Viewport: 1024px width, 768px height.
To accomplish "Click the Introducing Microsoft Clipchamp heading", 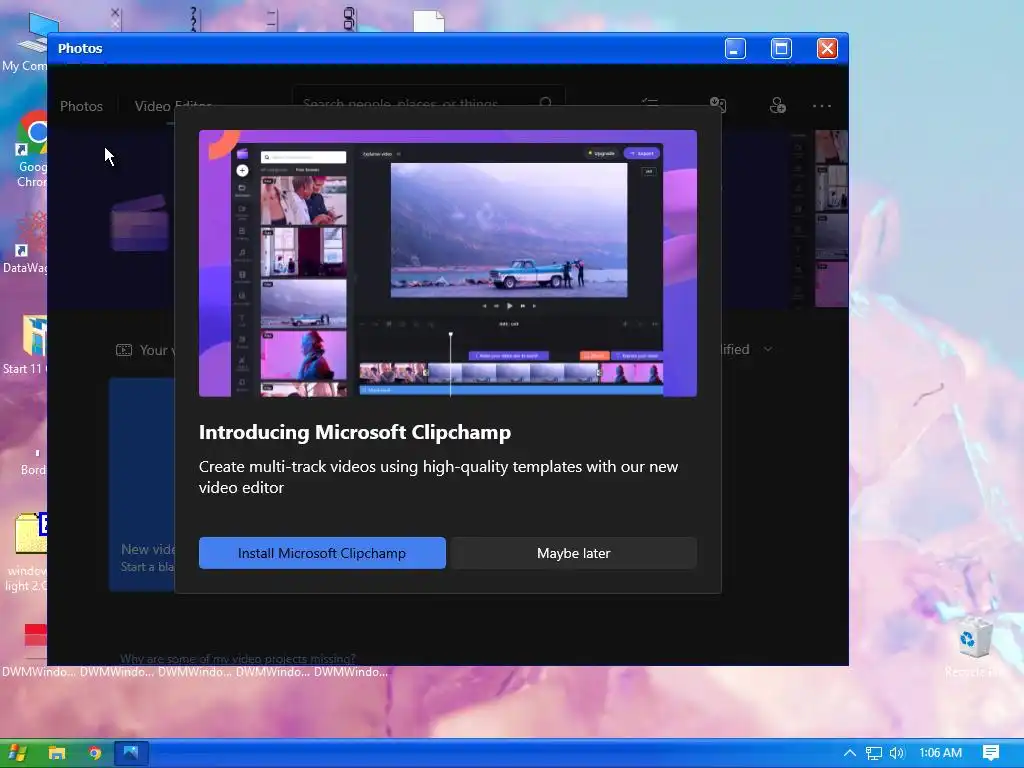I will [355, 432].
